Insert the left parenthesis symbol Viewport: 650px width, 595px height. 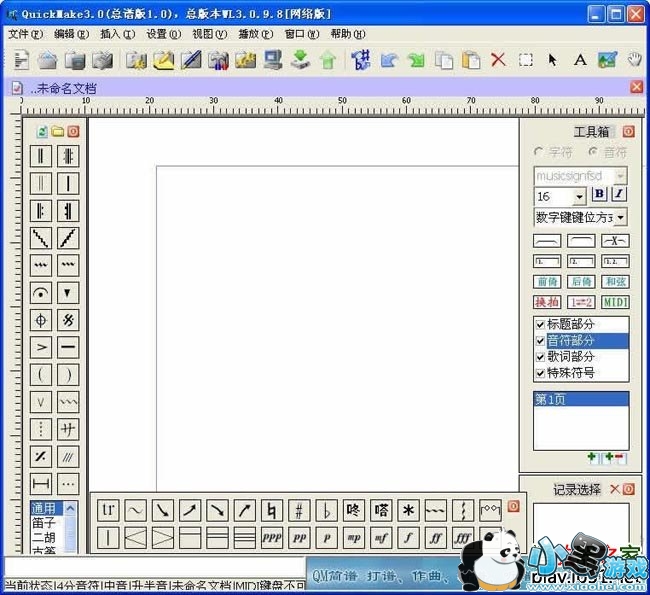point(41,375)
